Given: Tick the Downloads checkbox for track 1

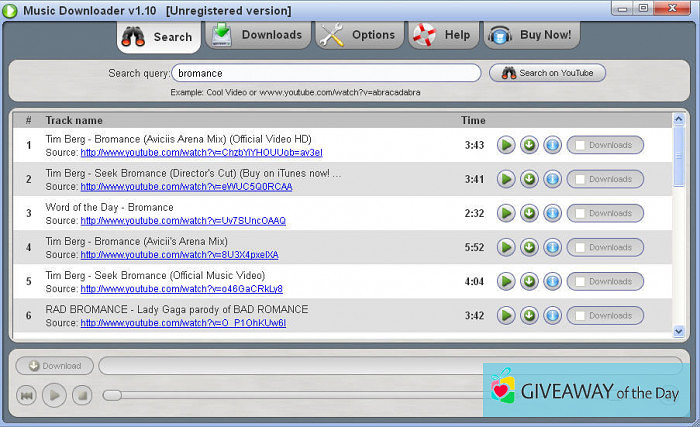Looking at the screenshot, I should (x=579, y=145).
